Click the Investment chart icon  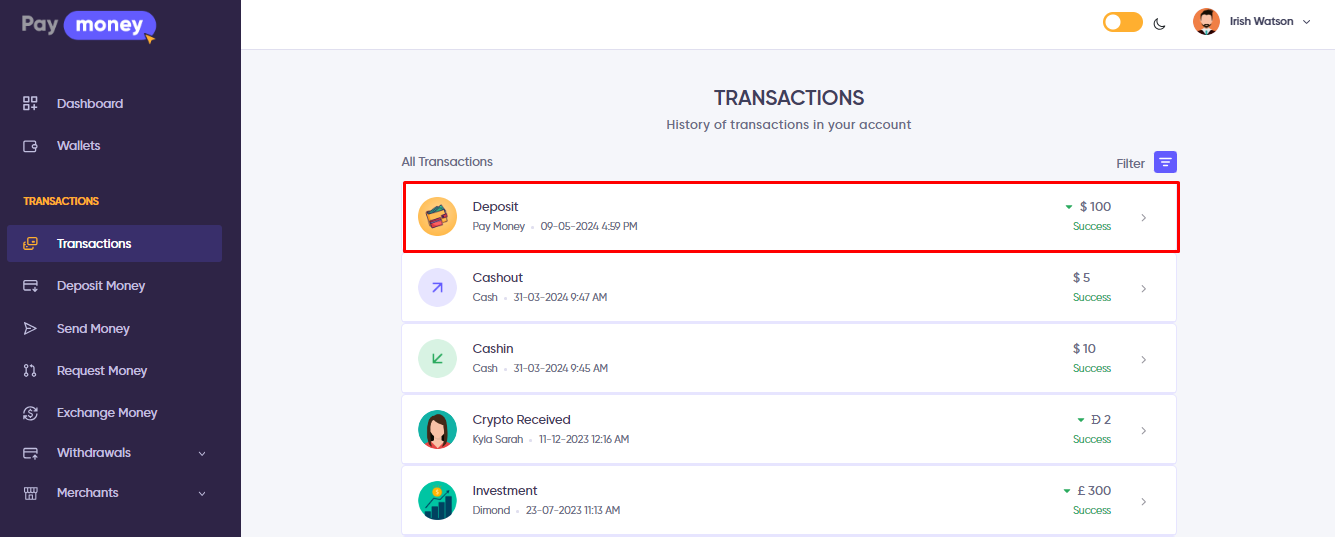coord(437,501)
